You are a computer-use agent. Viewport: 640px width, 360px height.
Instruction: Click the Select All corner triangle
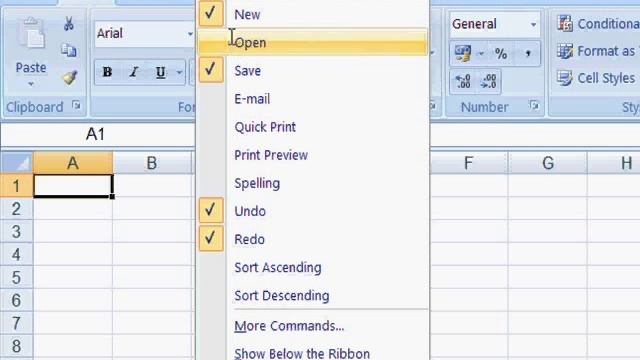point(16,163)
